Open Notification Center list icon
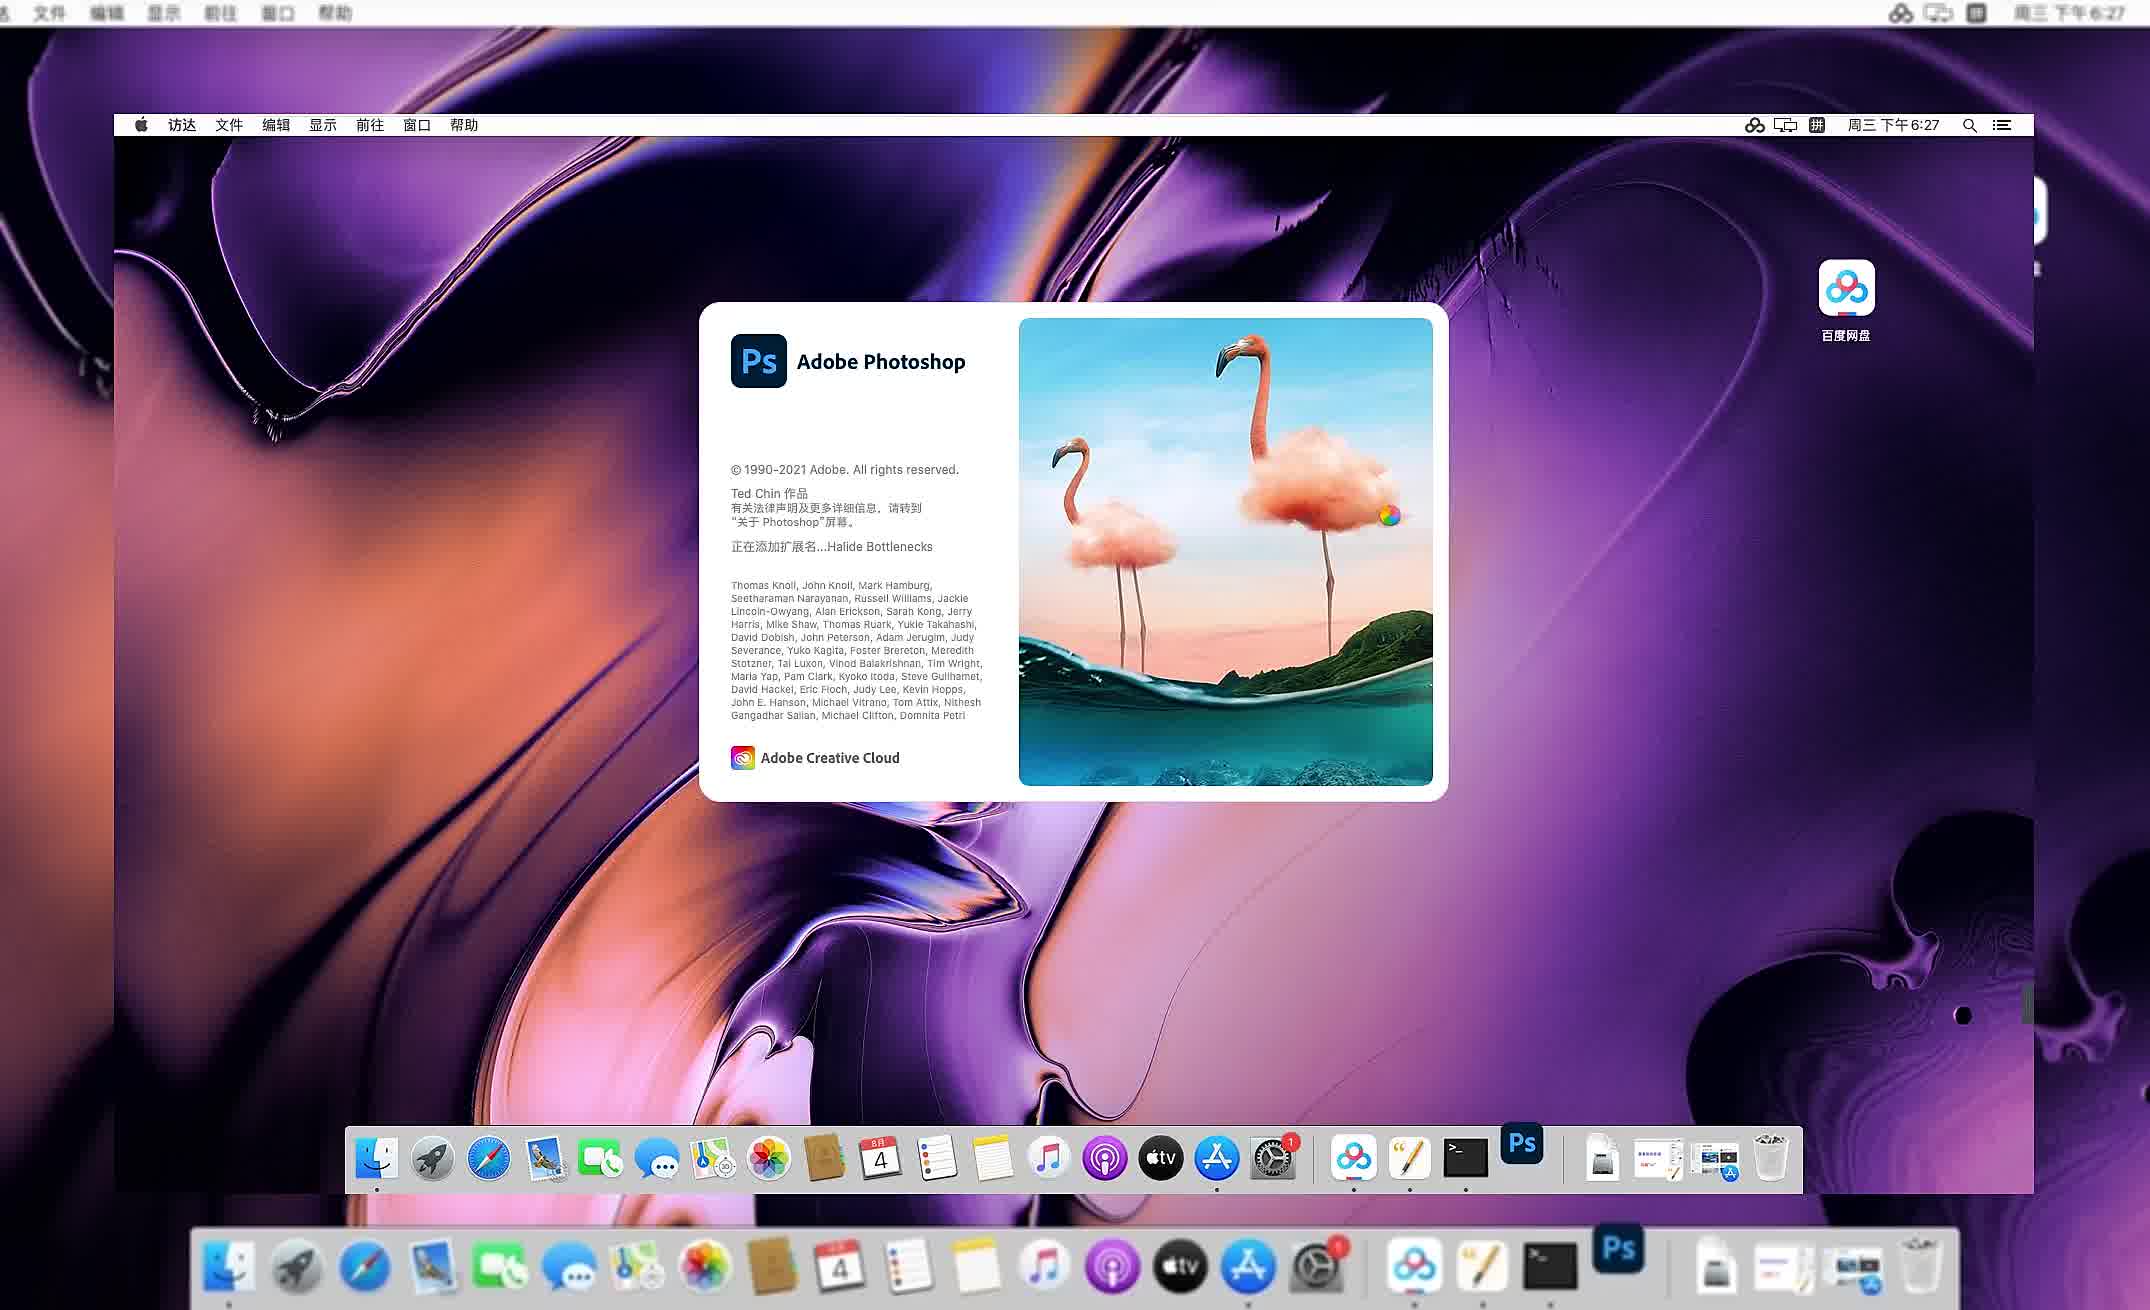Viewport: 2150px width, 1310px height. tap(2002, 125)
